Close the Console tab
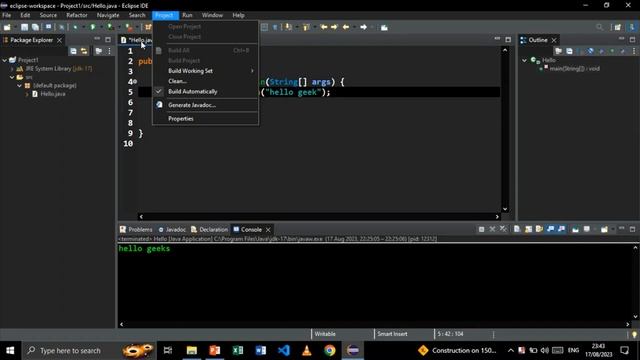Viewport: 640px width, 360px height. pyautogui.click(x=268, y=229)
